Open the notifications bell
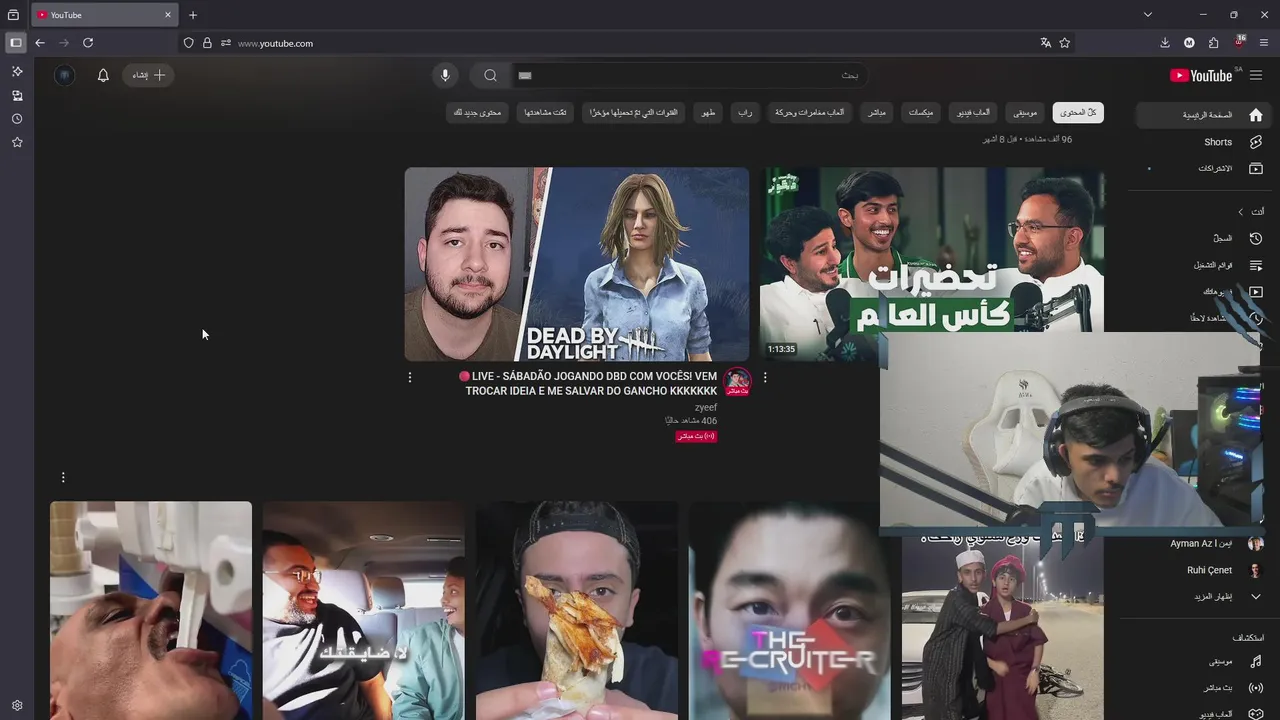The image size is (1280, 720). point(103,75)
